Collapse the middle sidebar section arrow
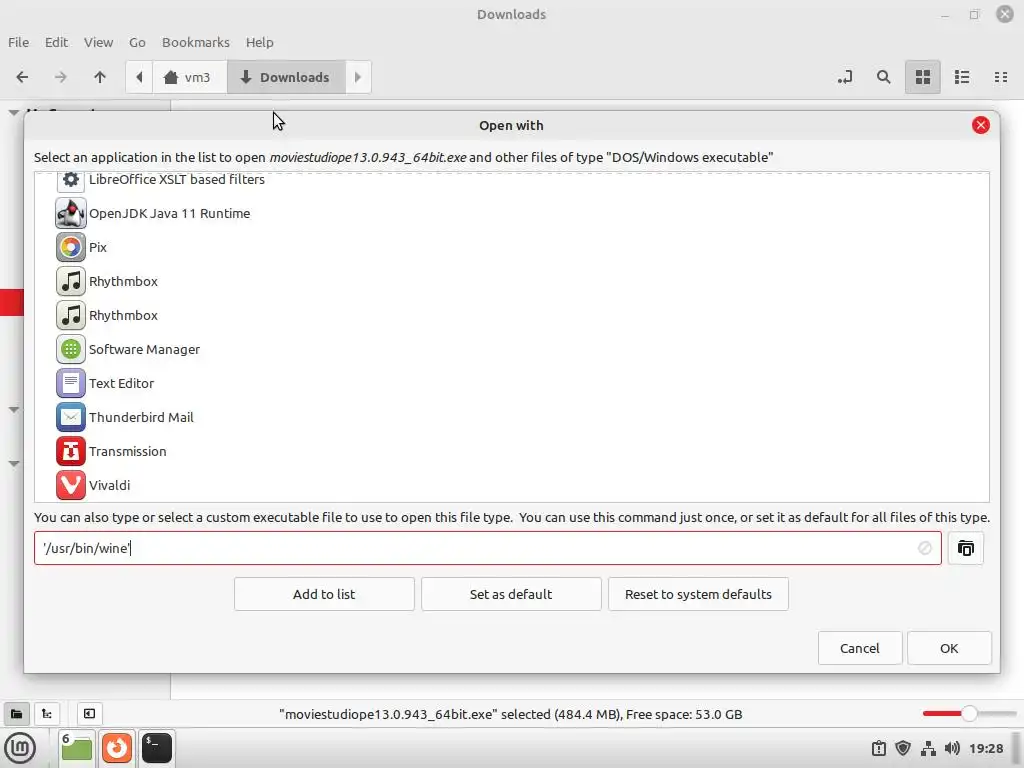This screenshot has width=1024, height=768. tap(13, 409)
